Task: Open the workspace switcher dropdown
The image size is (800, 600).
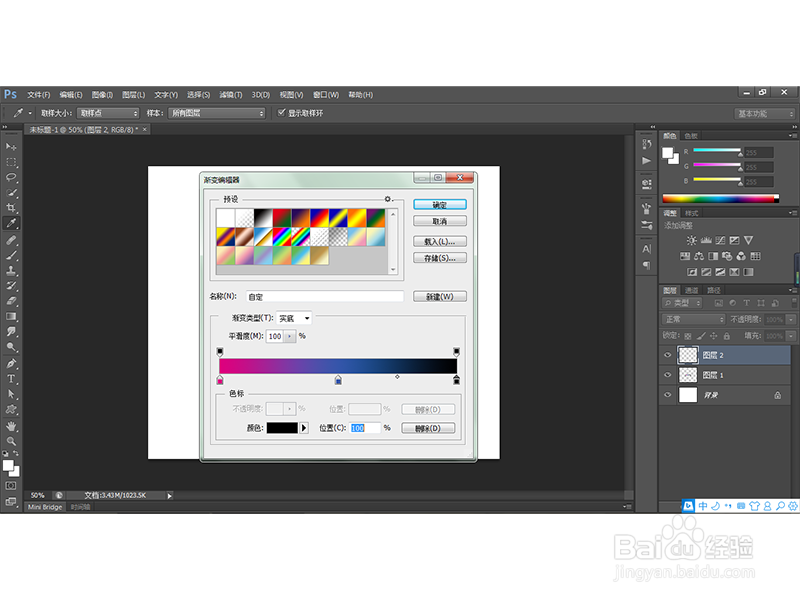Action: (x=764, y=114)
